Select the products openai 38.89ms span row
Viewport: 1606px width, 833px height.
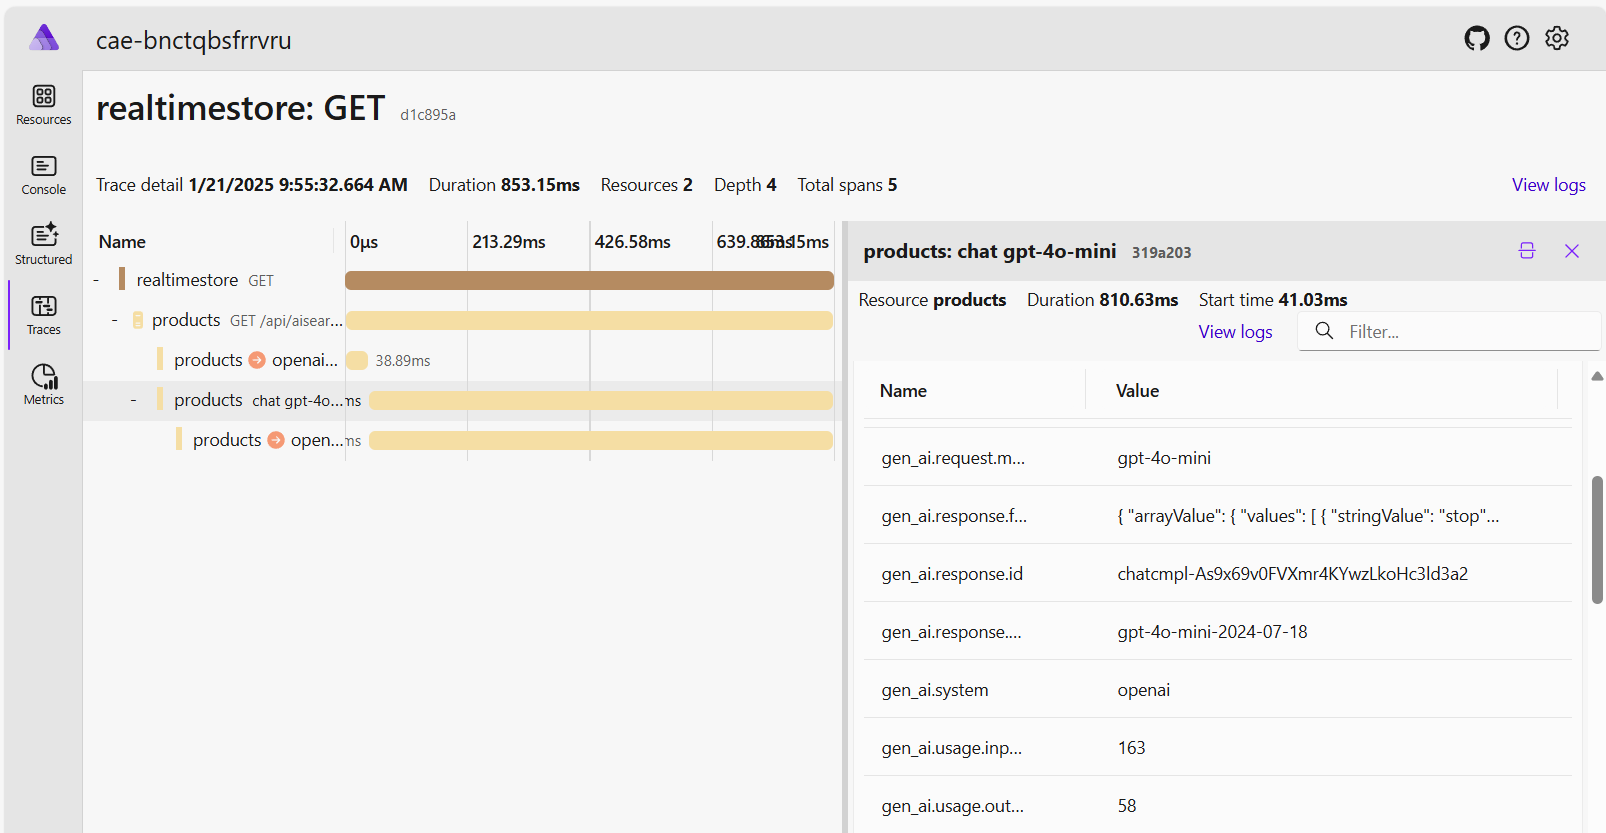pos(462,360)
